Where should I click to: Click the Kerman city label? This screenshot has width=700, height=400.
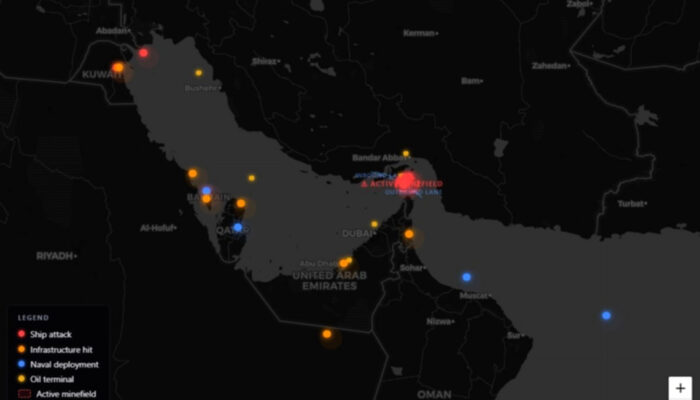(421, 33)
